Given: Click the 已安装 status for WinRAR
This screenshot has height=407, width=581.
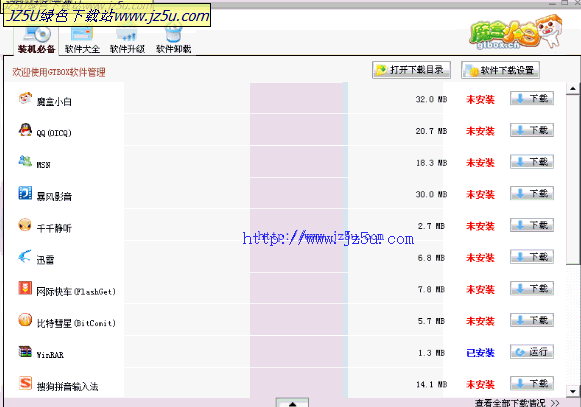Looking at the screenshot, I should pos(480,353).
